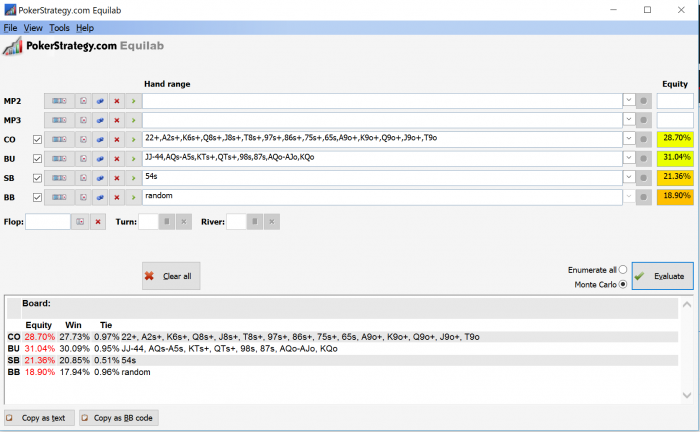Toggle gray round button in SB row
Screen dimensions: 700x432
(x=643, y=178)
